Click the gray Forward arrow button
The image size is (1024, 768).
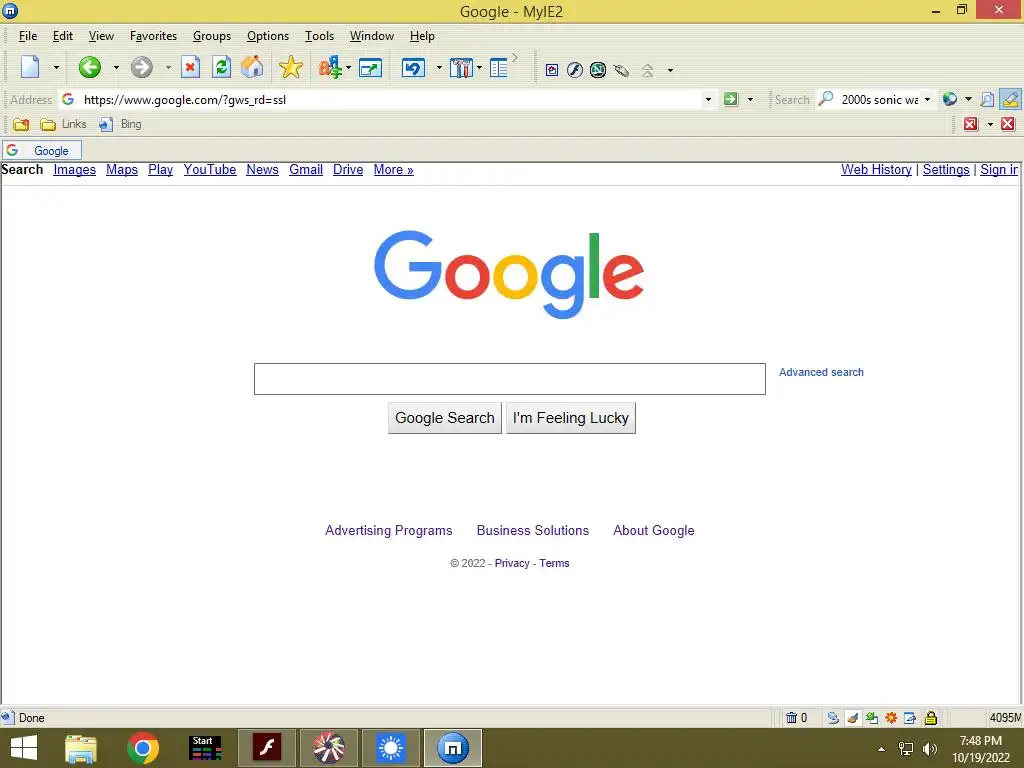click(141, 67)
